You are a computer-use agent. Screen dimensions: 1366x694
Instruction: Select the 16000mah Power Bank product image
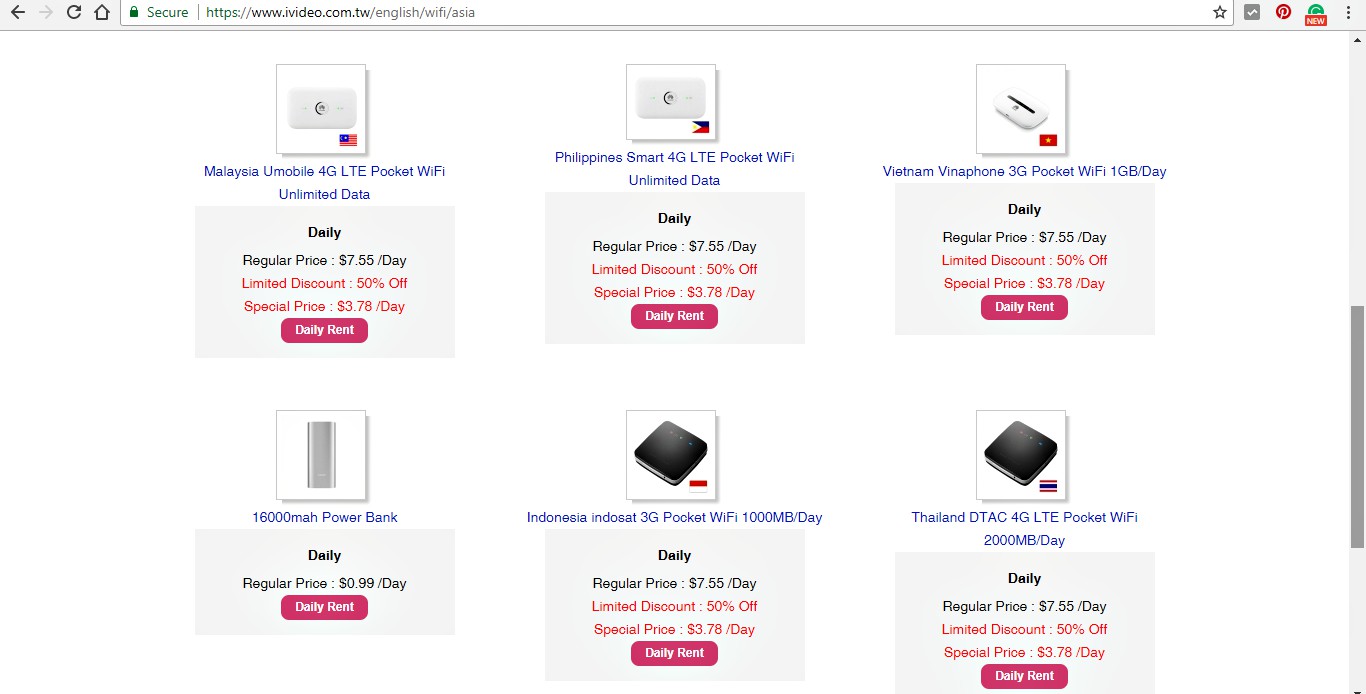coord(321,454)
